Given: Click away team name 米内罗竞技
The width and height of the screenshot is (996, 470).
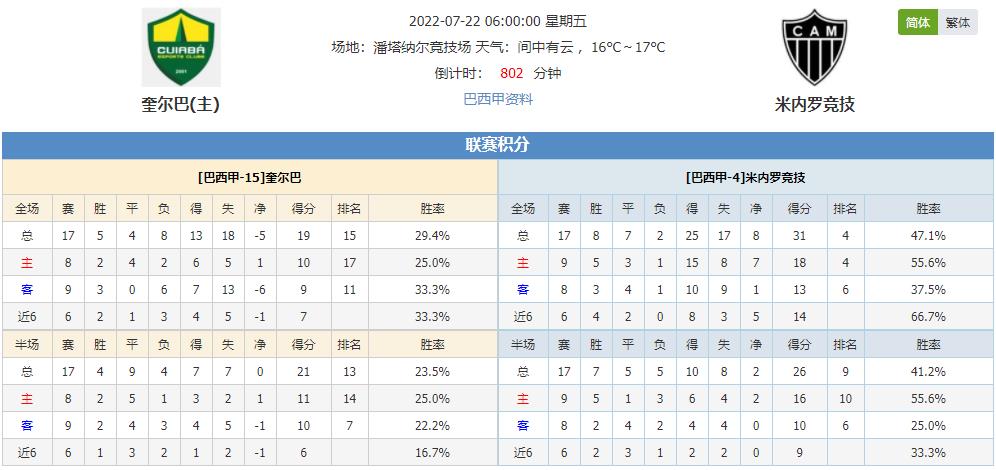Looking at the screenshot, I should coord(814,104).
